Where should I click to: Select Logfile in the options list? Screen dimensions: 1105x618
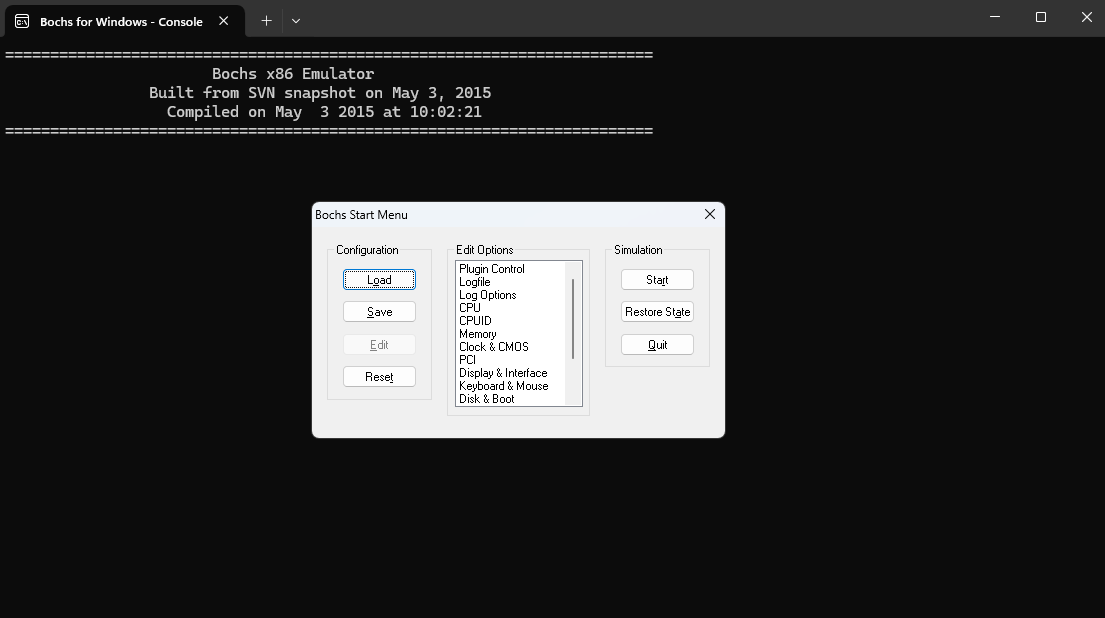point(475,282)
